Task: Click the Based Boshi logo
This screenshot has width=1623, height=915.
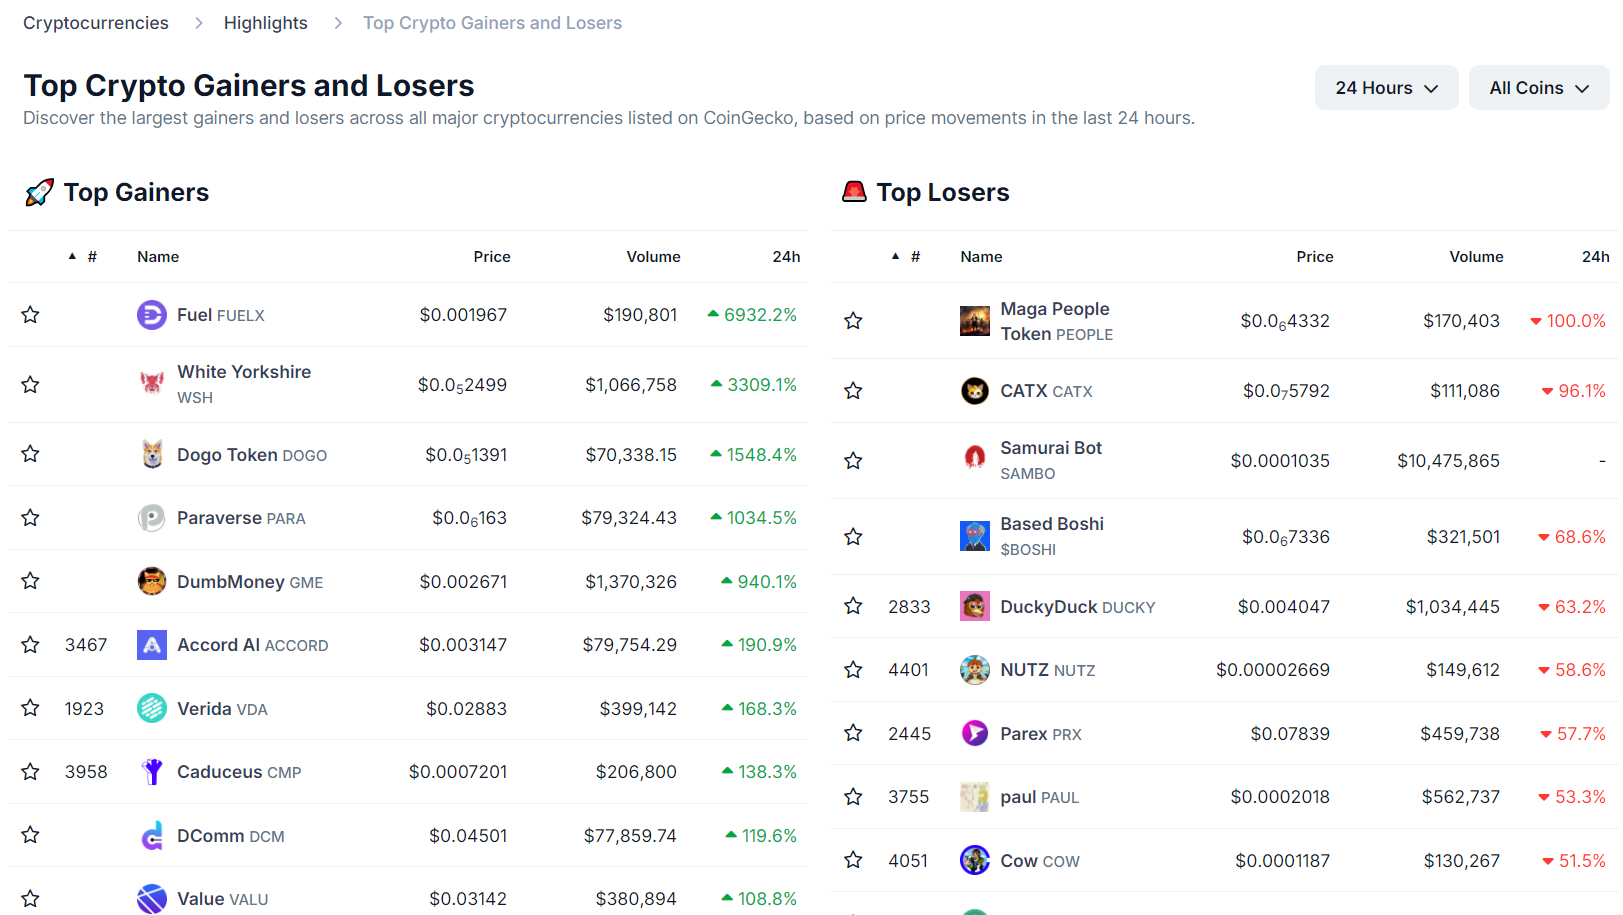Action: coord(975,536)
